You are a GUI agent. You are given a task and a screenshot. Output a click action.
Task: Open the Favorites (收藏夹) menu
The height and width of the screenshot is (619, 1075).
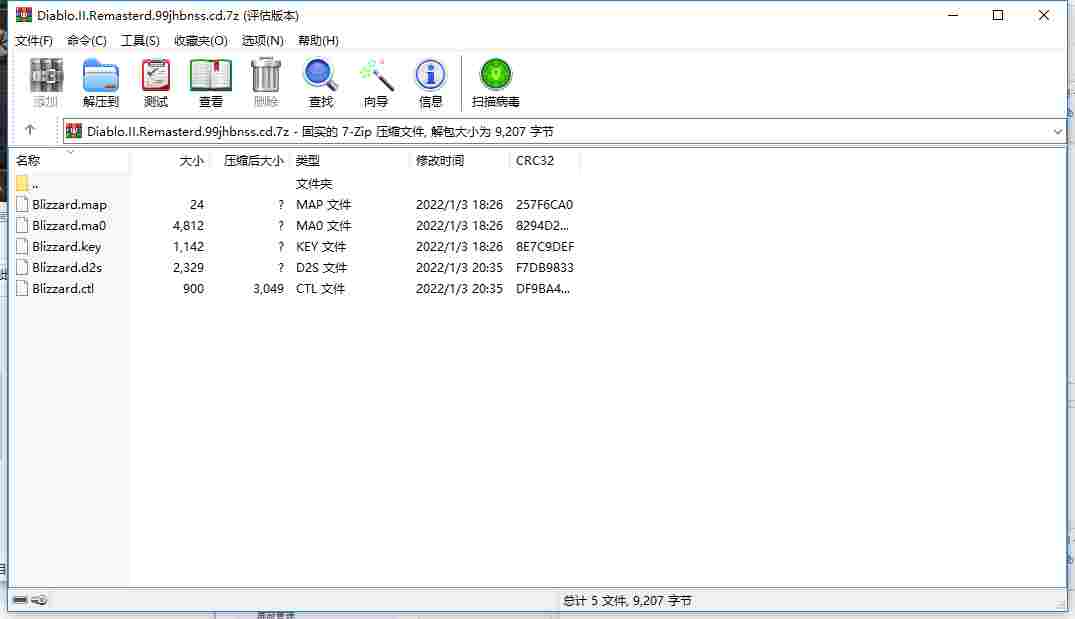pos(201,40)
